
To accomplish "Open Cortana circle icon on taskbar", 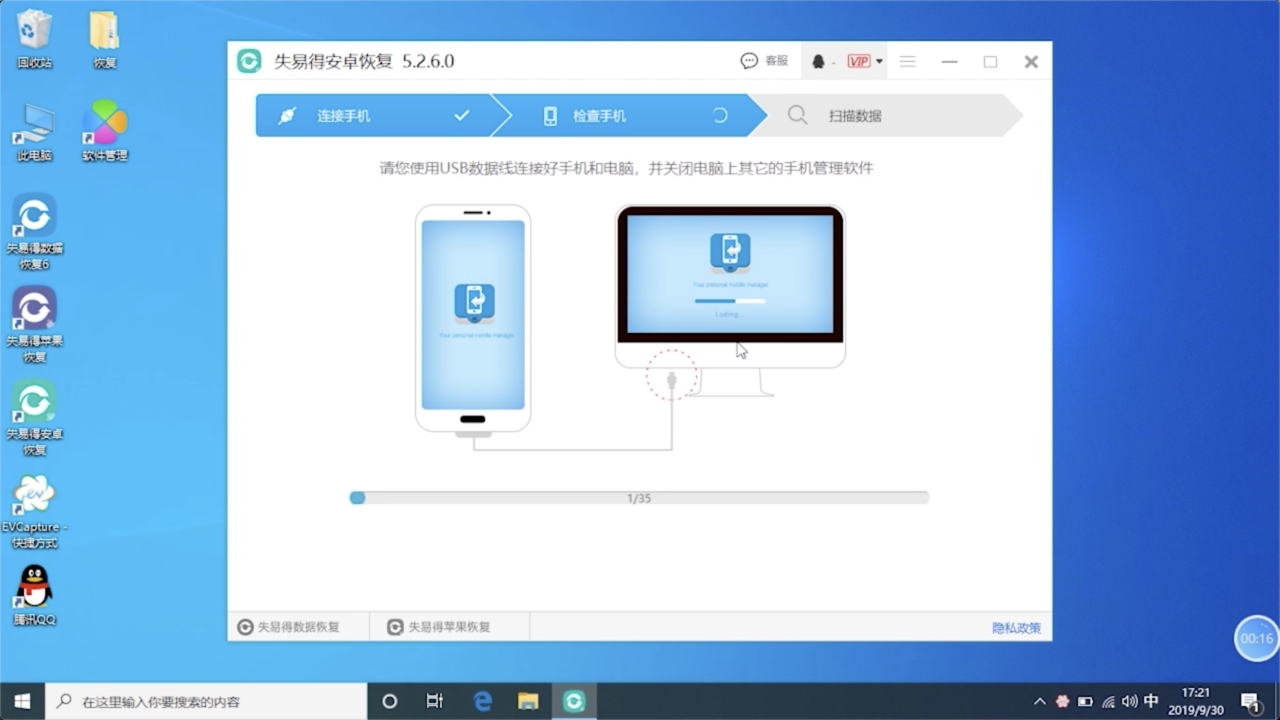I will click(390, 701).
